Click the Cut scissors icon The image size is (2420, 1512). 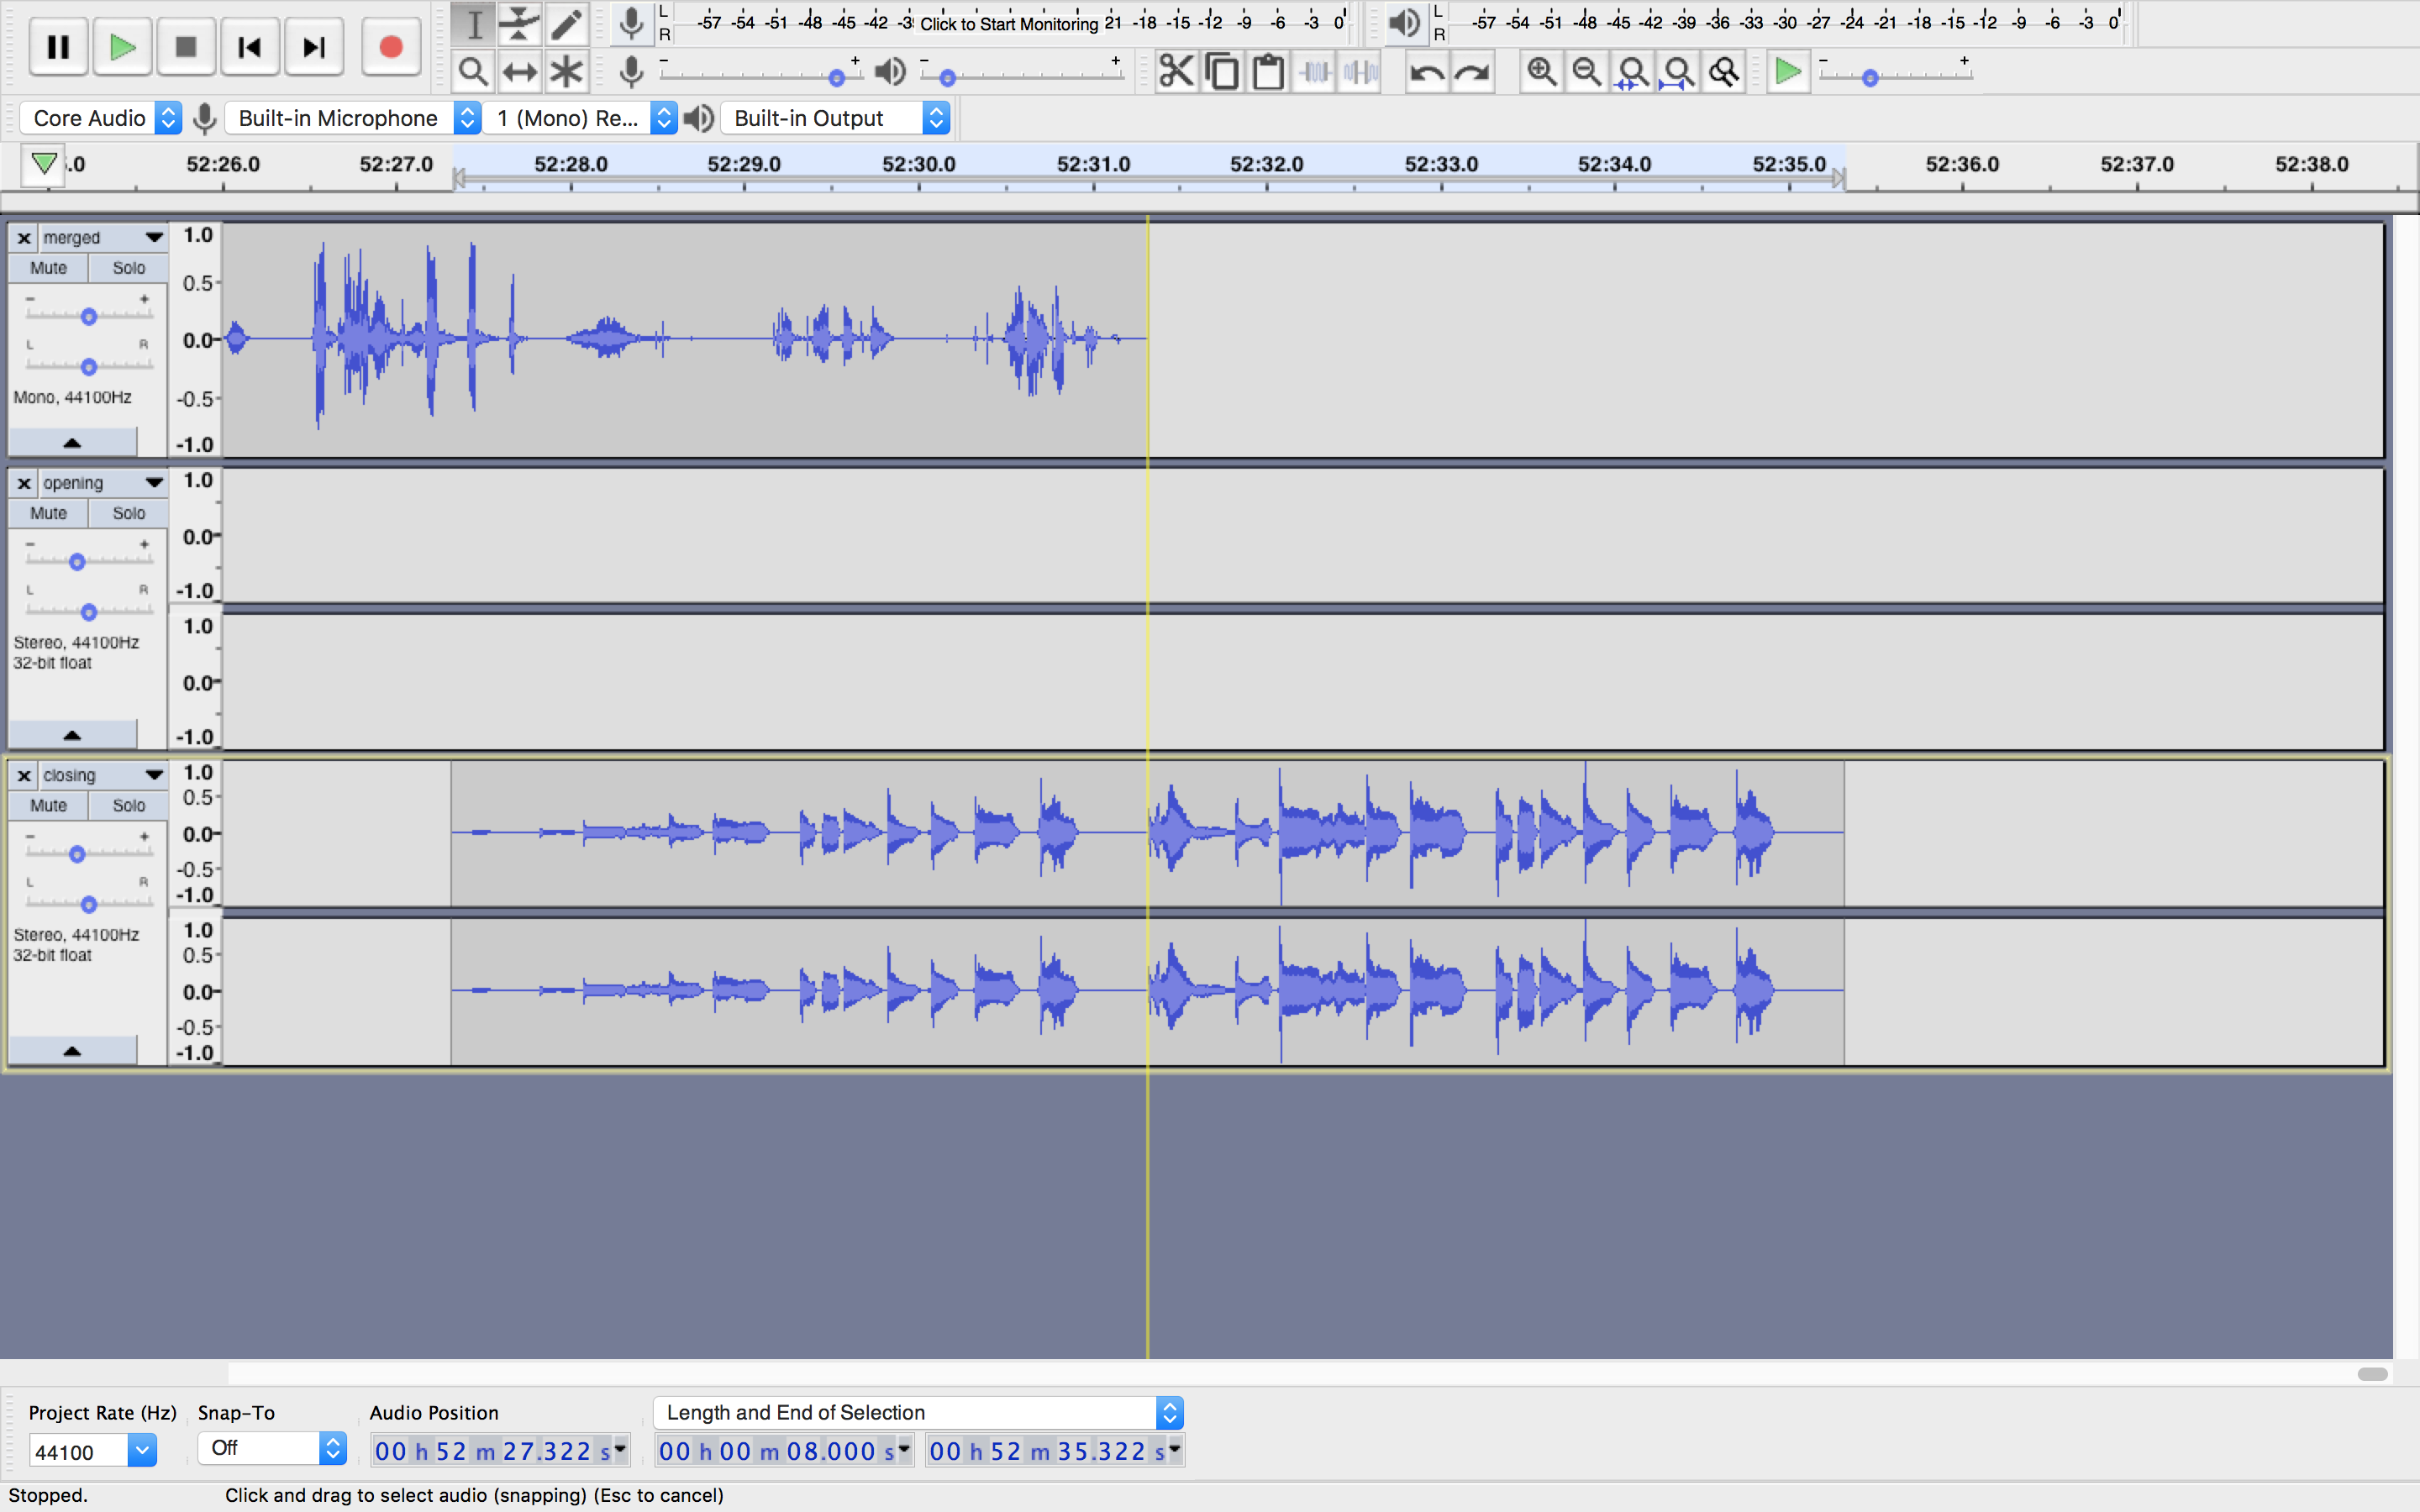[1176, 72]
